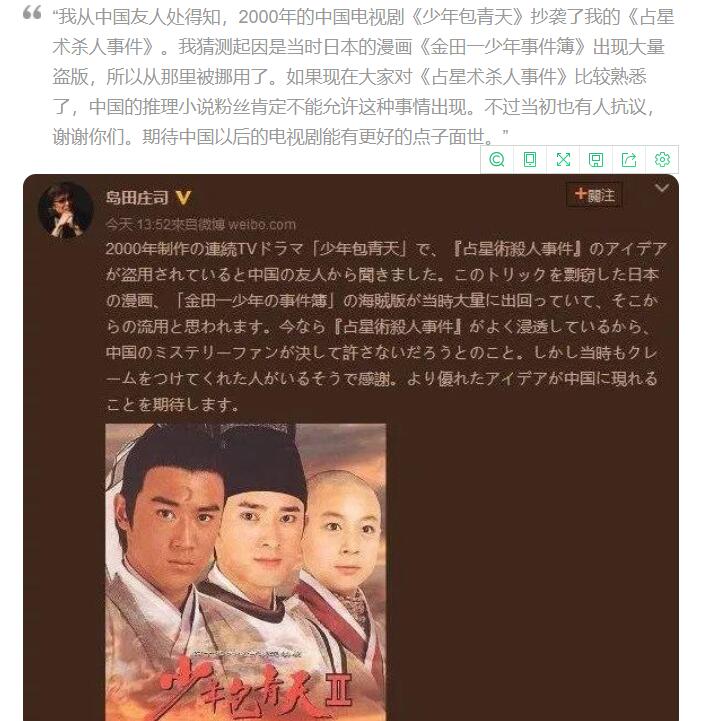This screenshot has height=721, width=703.
Task: Click 《金田一少年事件簿》 in the quote
Action: (x=504, y=47)
